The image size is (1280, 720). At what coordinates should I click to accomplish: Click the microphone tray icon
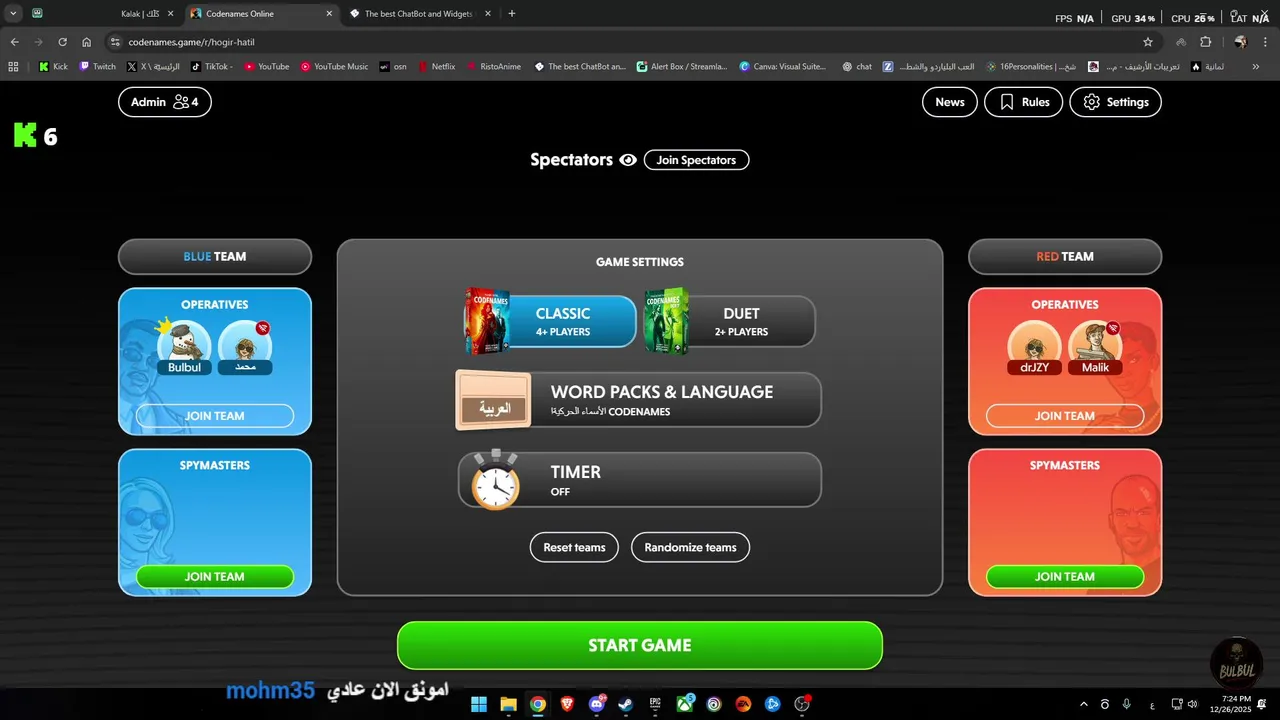[1127, 704]
